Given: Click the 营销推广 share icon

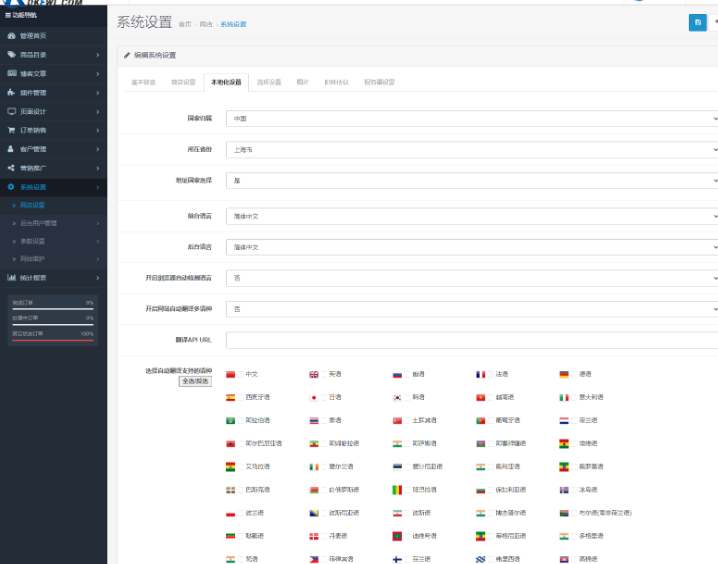Looking at the screenshot, I should point(11,168).
